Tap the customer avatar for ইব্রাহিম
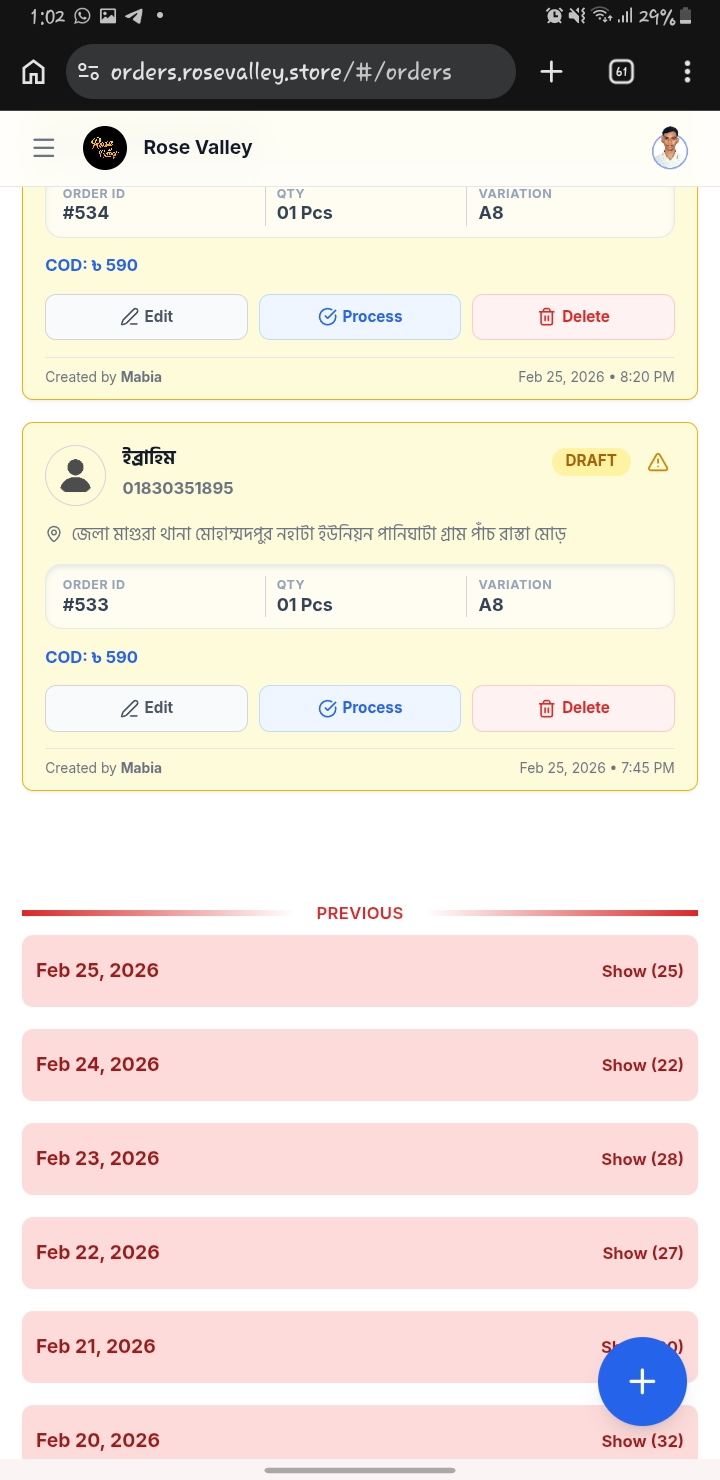 point(76,475)
